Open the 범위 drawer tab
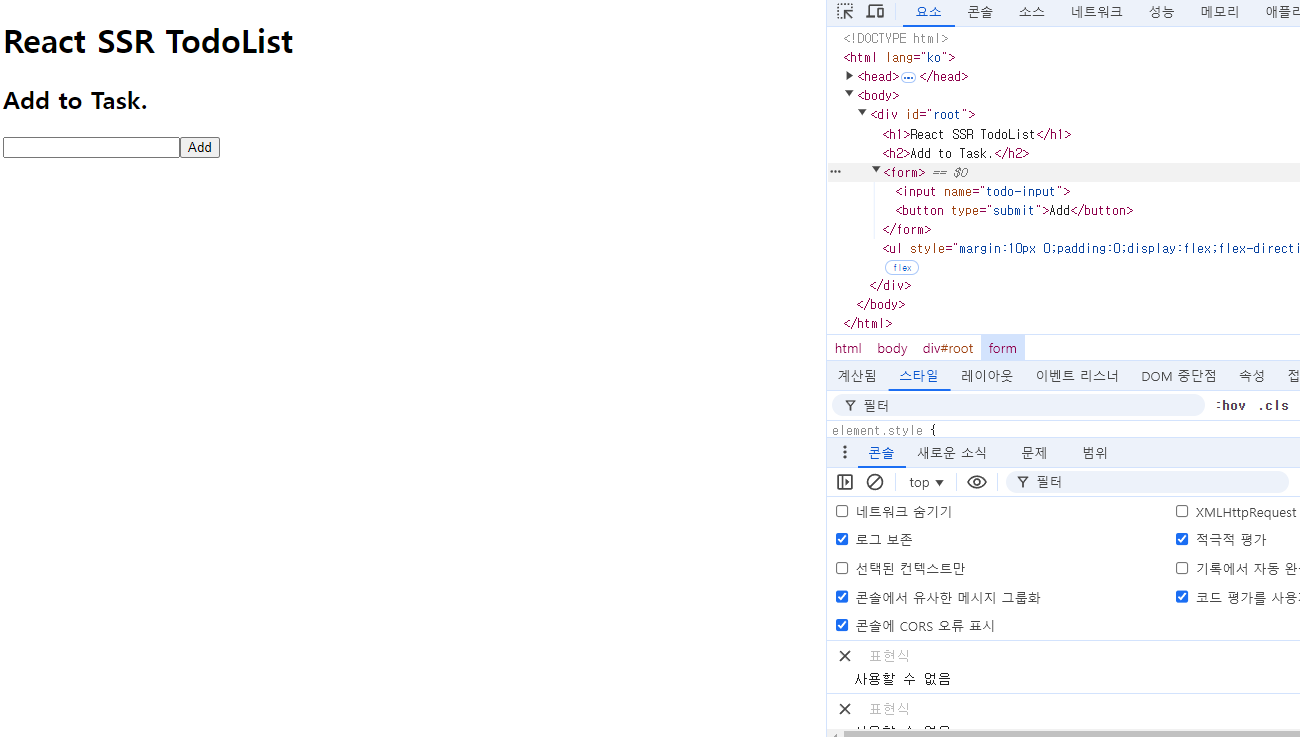1300x737 pixels. point(1095,453)
